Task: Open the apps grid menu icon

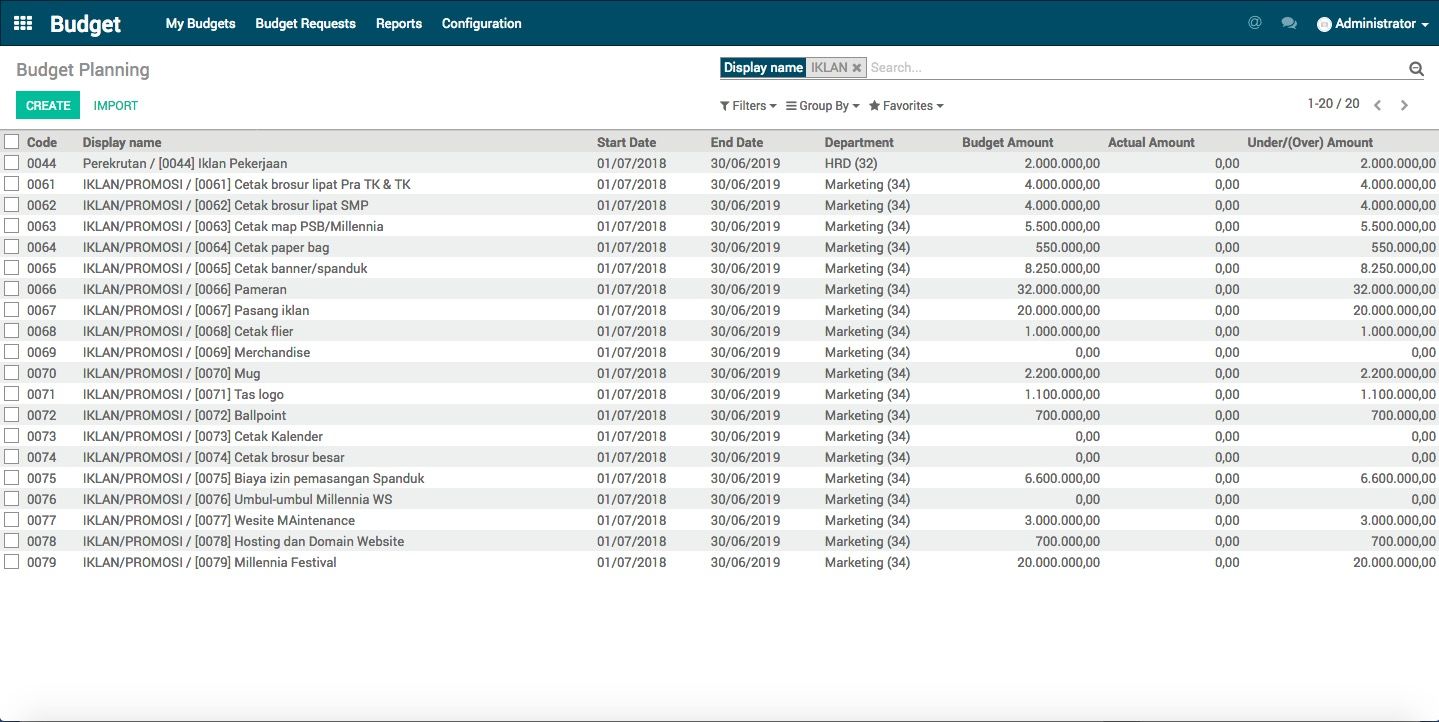Action: [22, 23]
